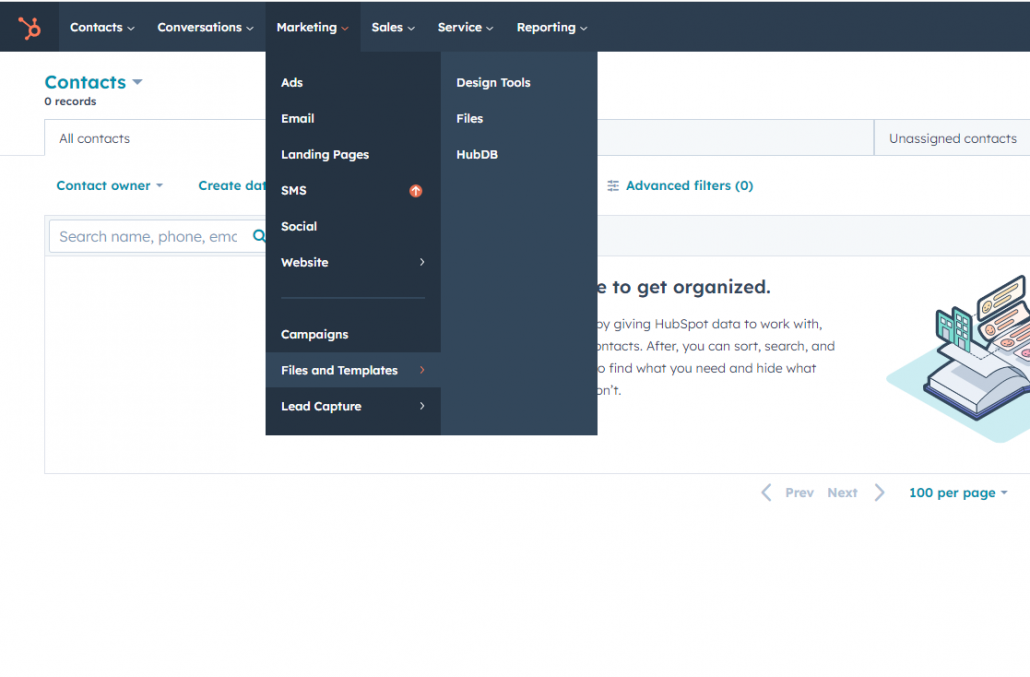The width and height of the screenshot is (1030, 677).
Task: Click the Next page chevron arrow
Action: coord(880,493)
